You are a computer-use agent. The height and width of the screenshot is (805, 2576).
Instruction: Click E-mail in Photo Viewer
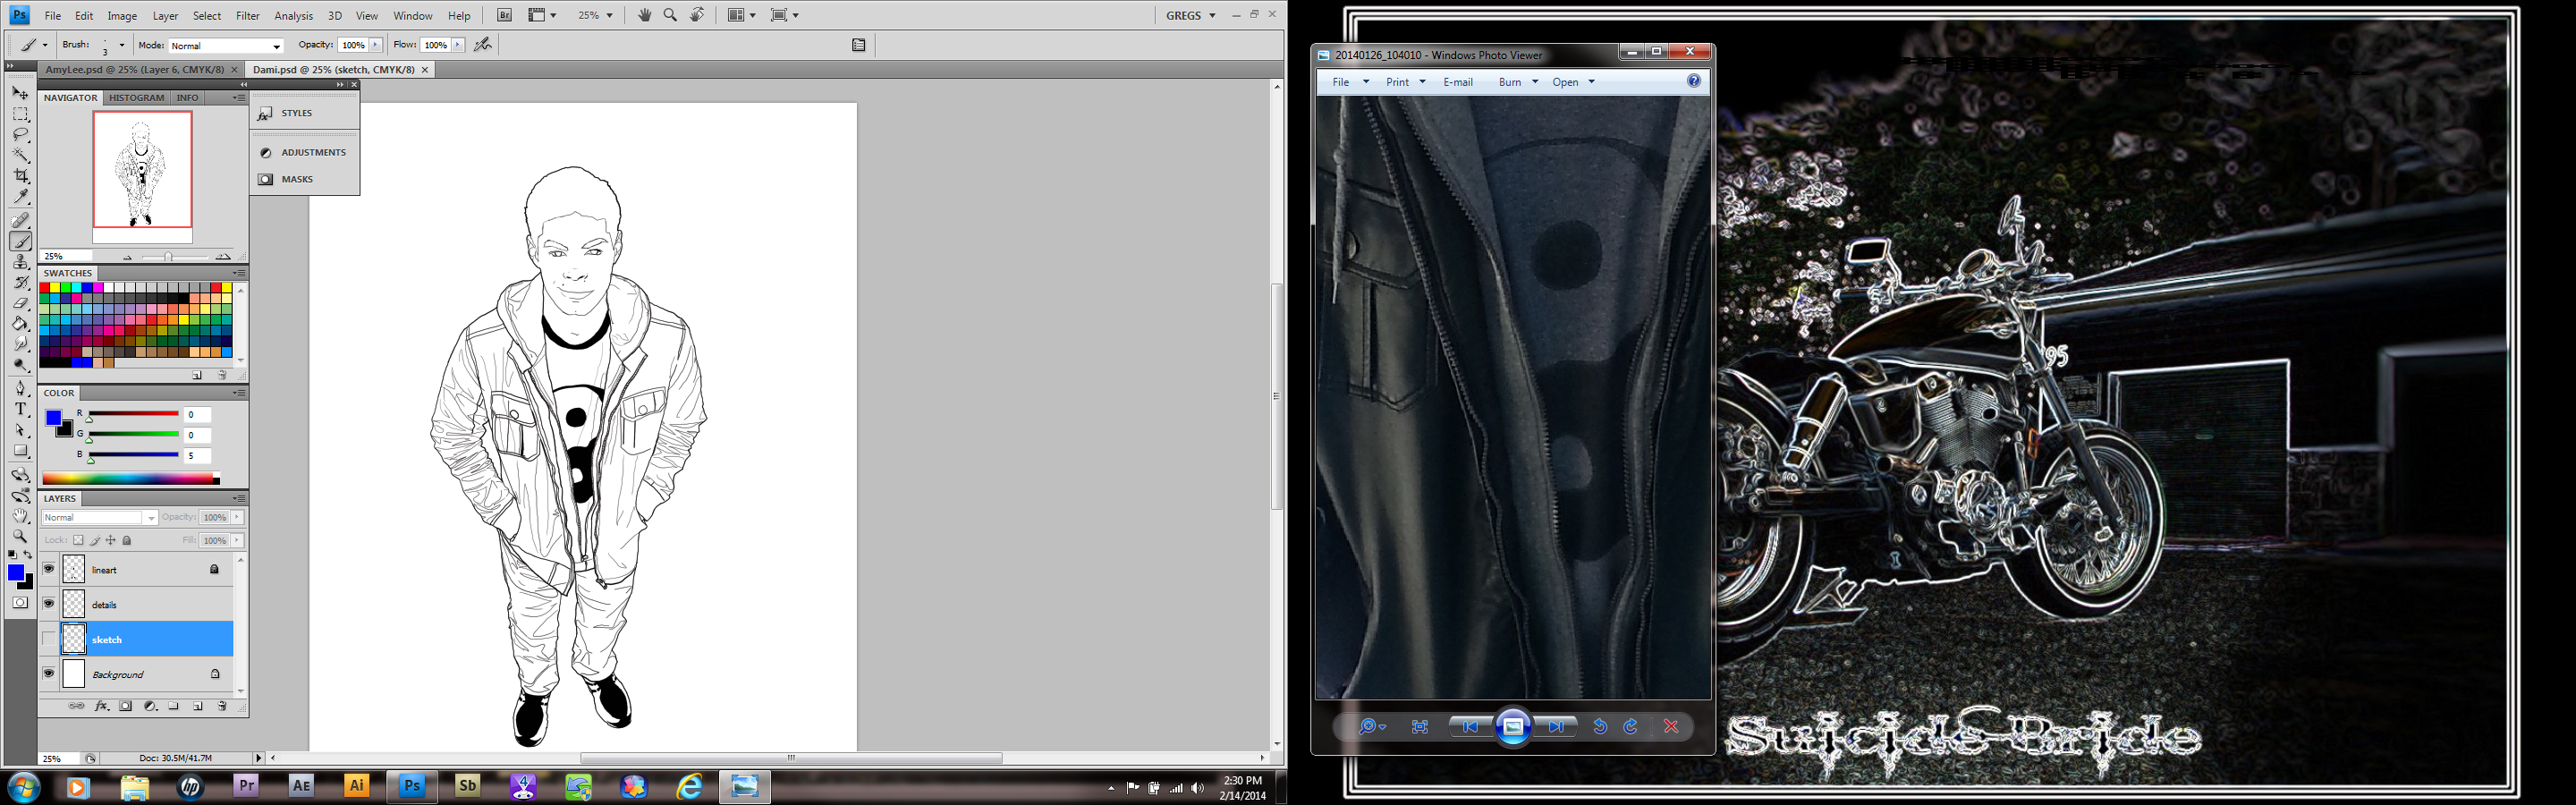coord(1457,82)
